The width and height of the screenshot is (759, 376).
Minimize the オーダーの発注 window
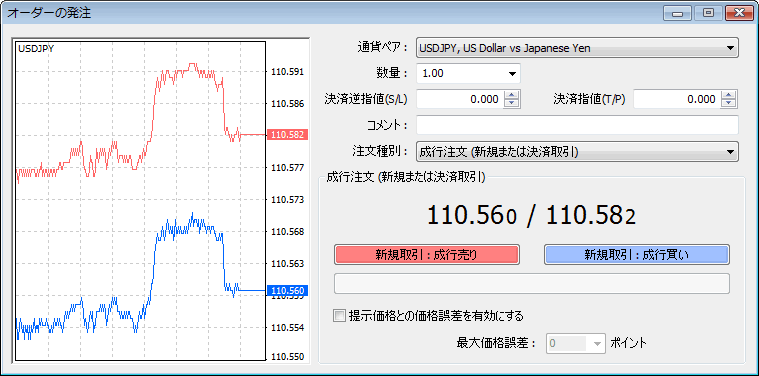point(678,13)
